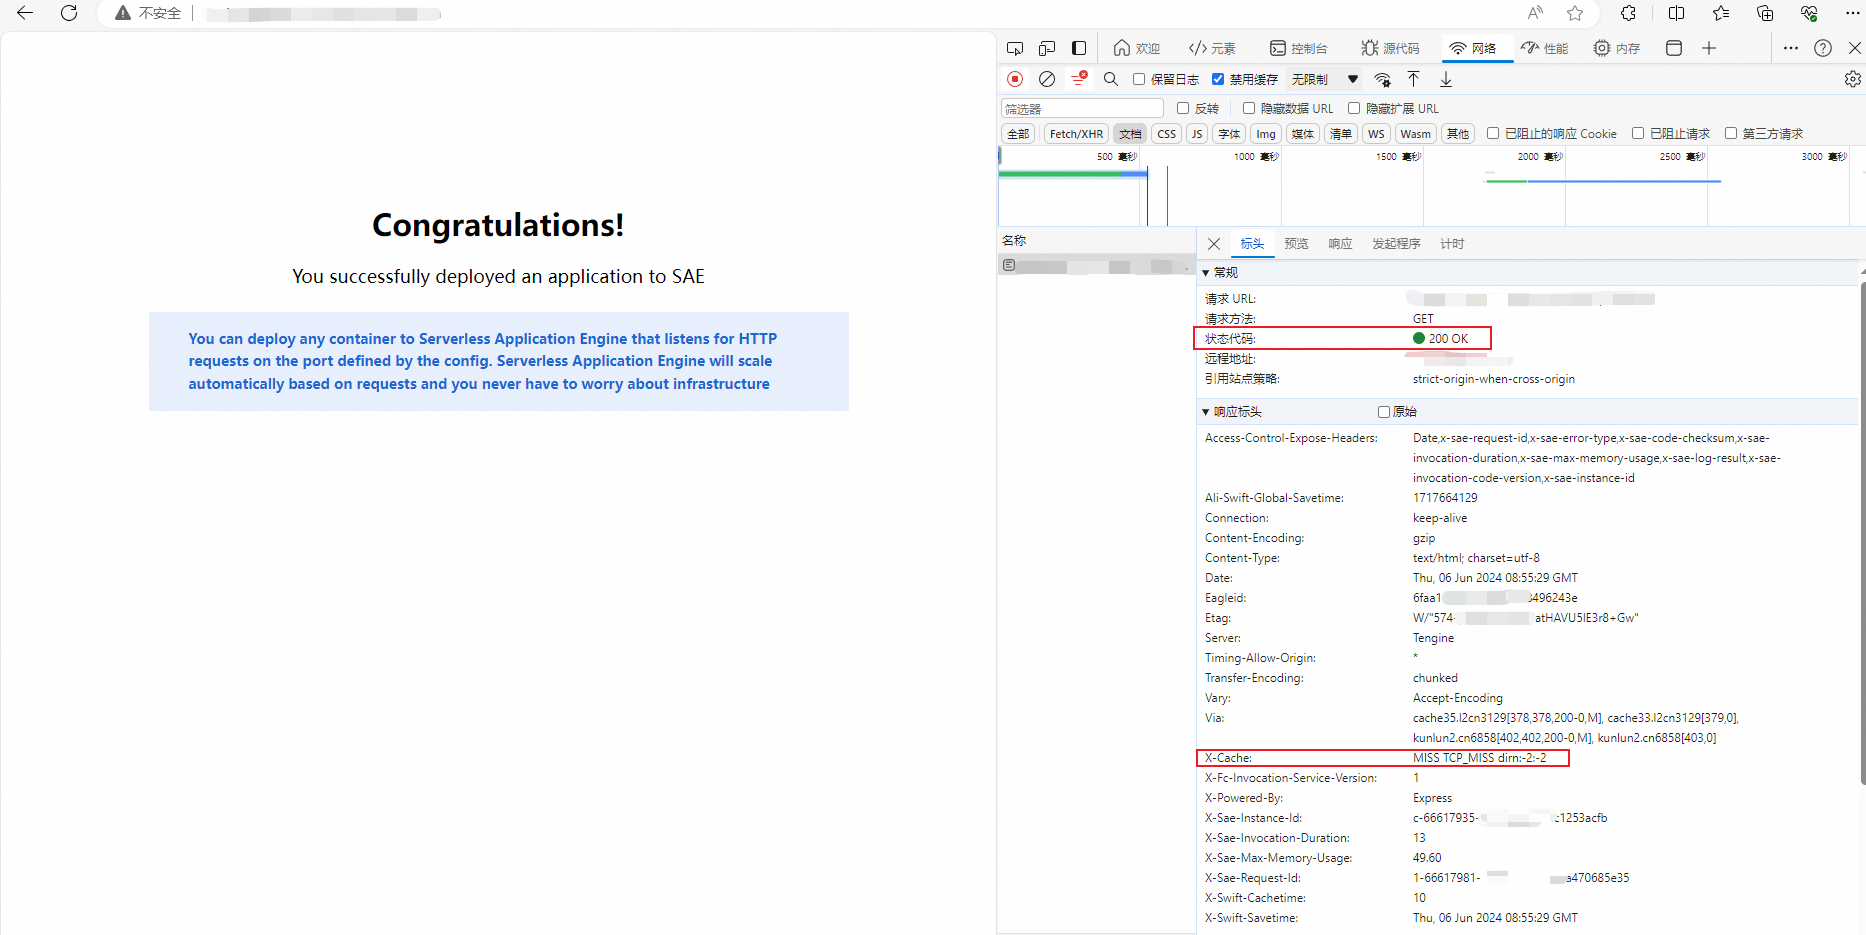Open browser settings and more menu

coord(1852,13)
